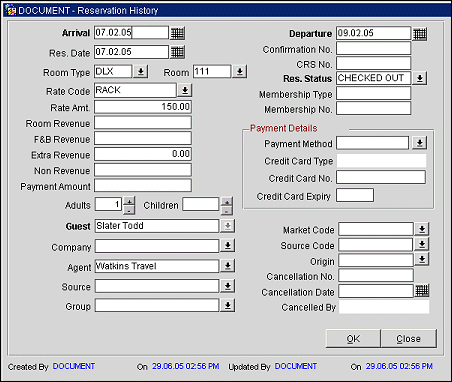The width and height of the screenshot is (452, 382).
Task: Click the Res. Date field
Action: (x=131, y=52)
